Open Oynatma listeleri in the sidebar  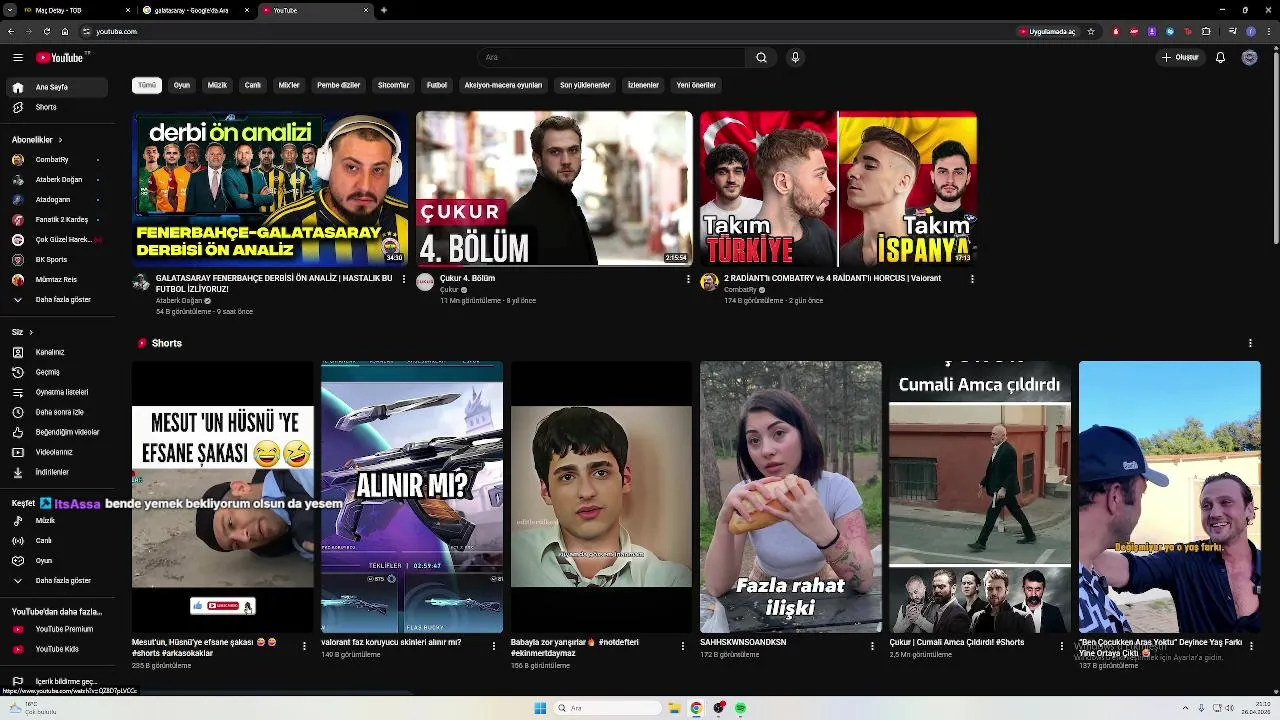(55, 392)
